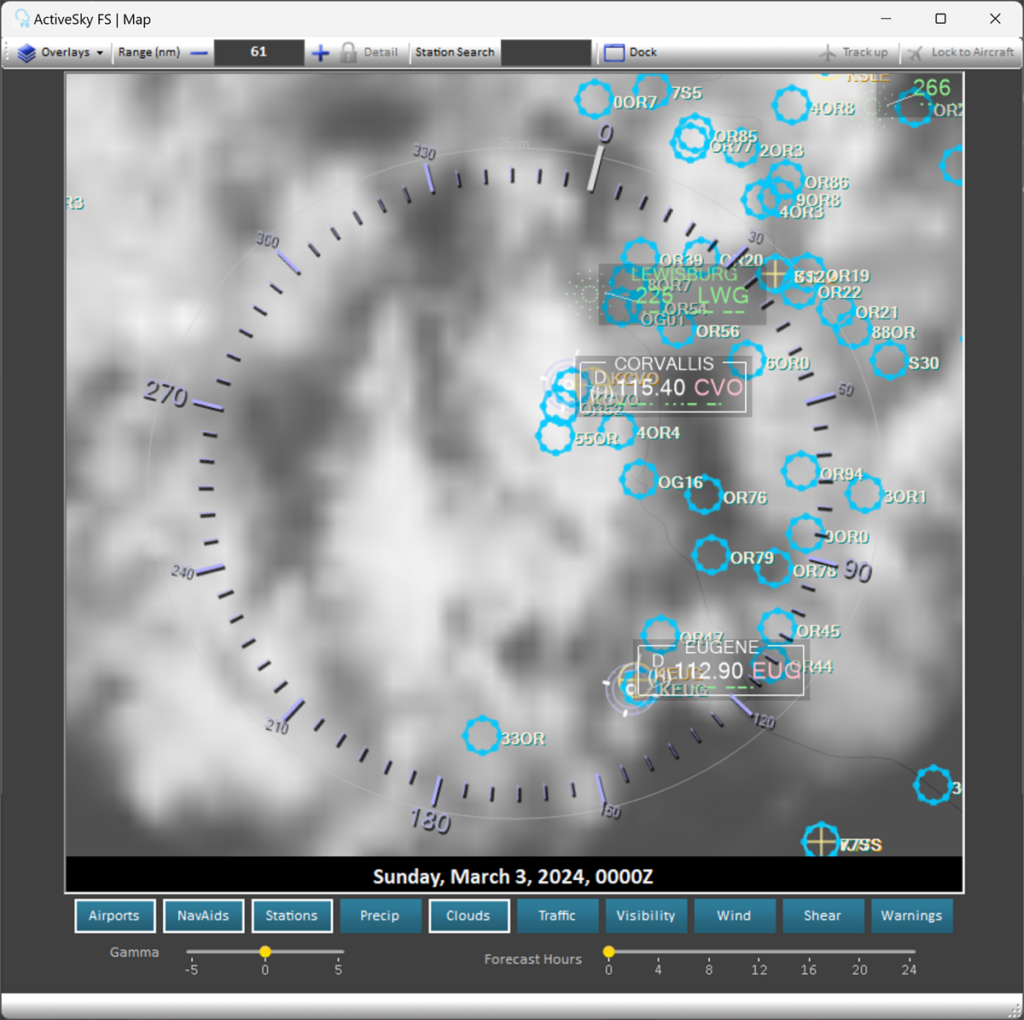Click the Station Search input field
The image size is (1024, 1020).
click(546, 52)
